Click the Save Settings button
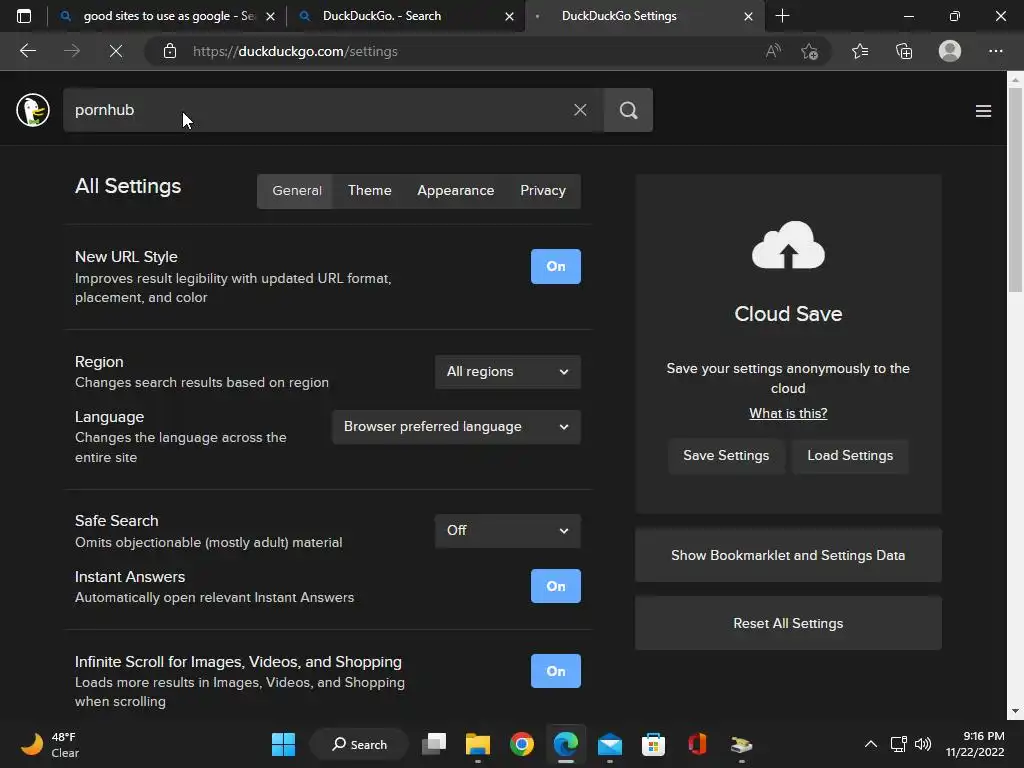 726,456
